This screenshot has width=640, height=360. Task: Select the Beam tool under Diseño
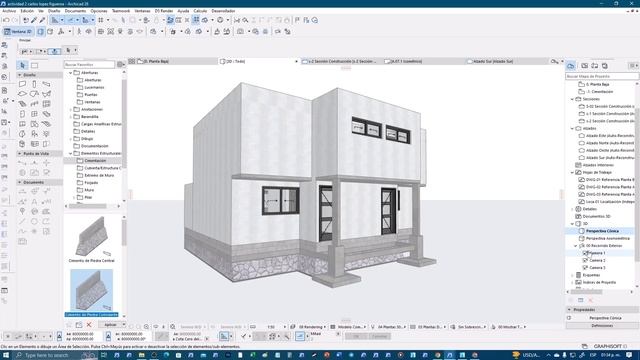[x=46, y=84]
